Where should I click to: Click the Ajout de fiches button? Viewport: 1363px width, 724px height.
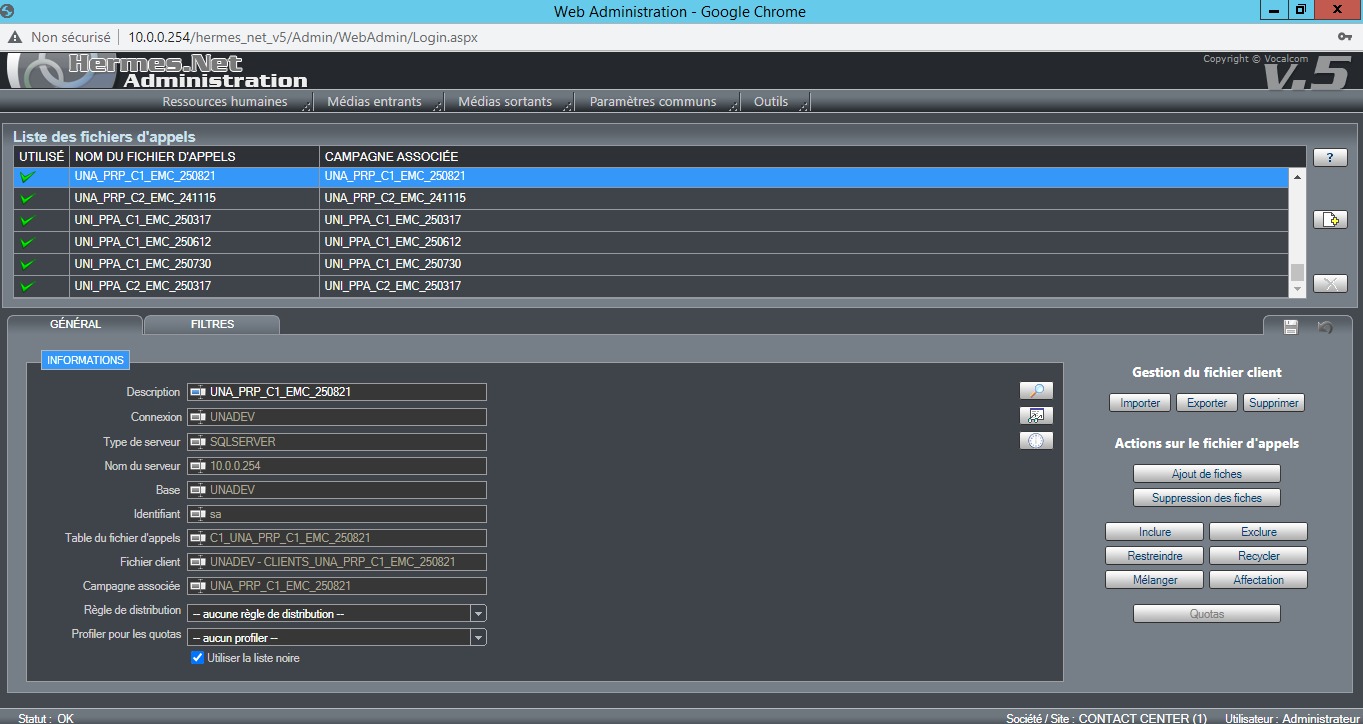coord(1206,474)
